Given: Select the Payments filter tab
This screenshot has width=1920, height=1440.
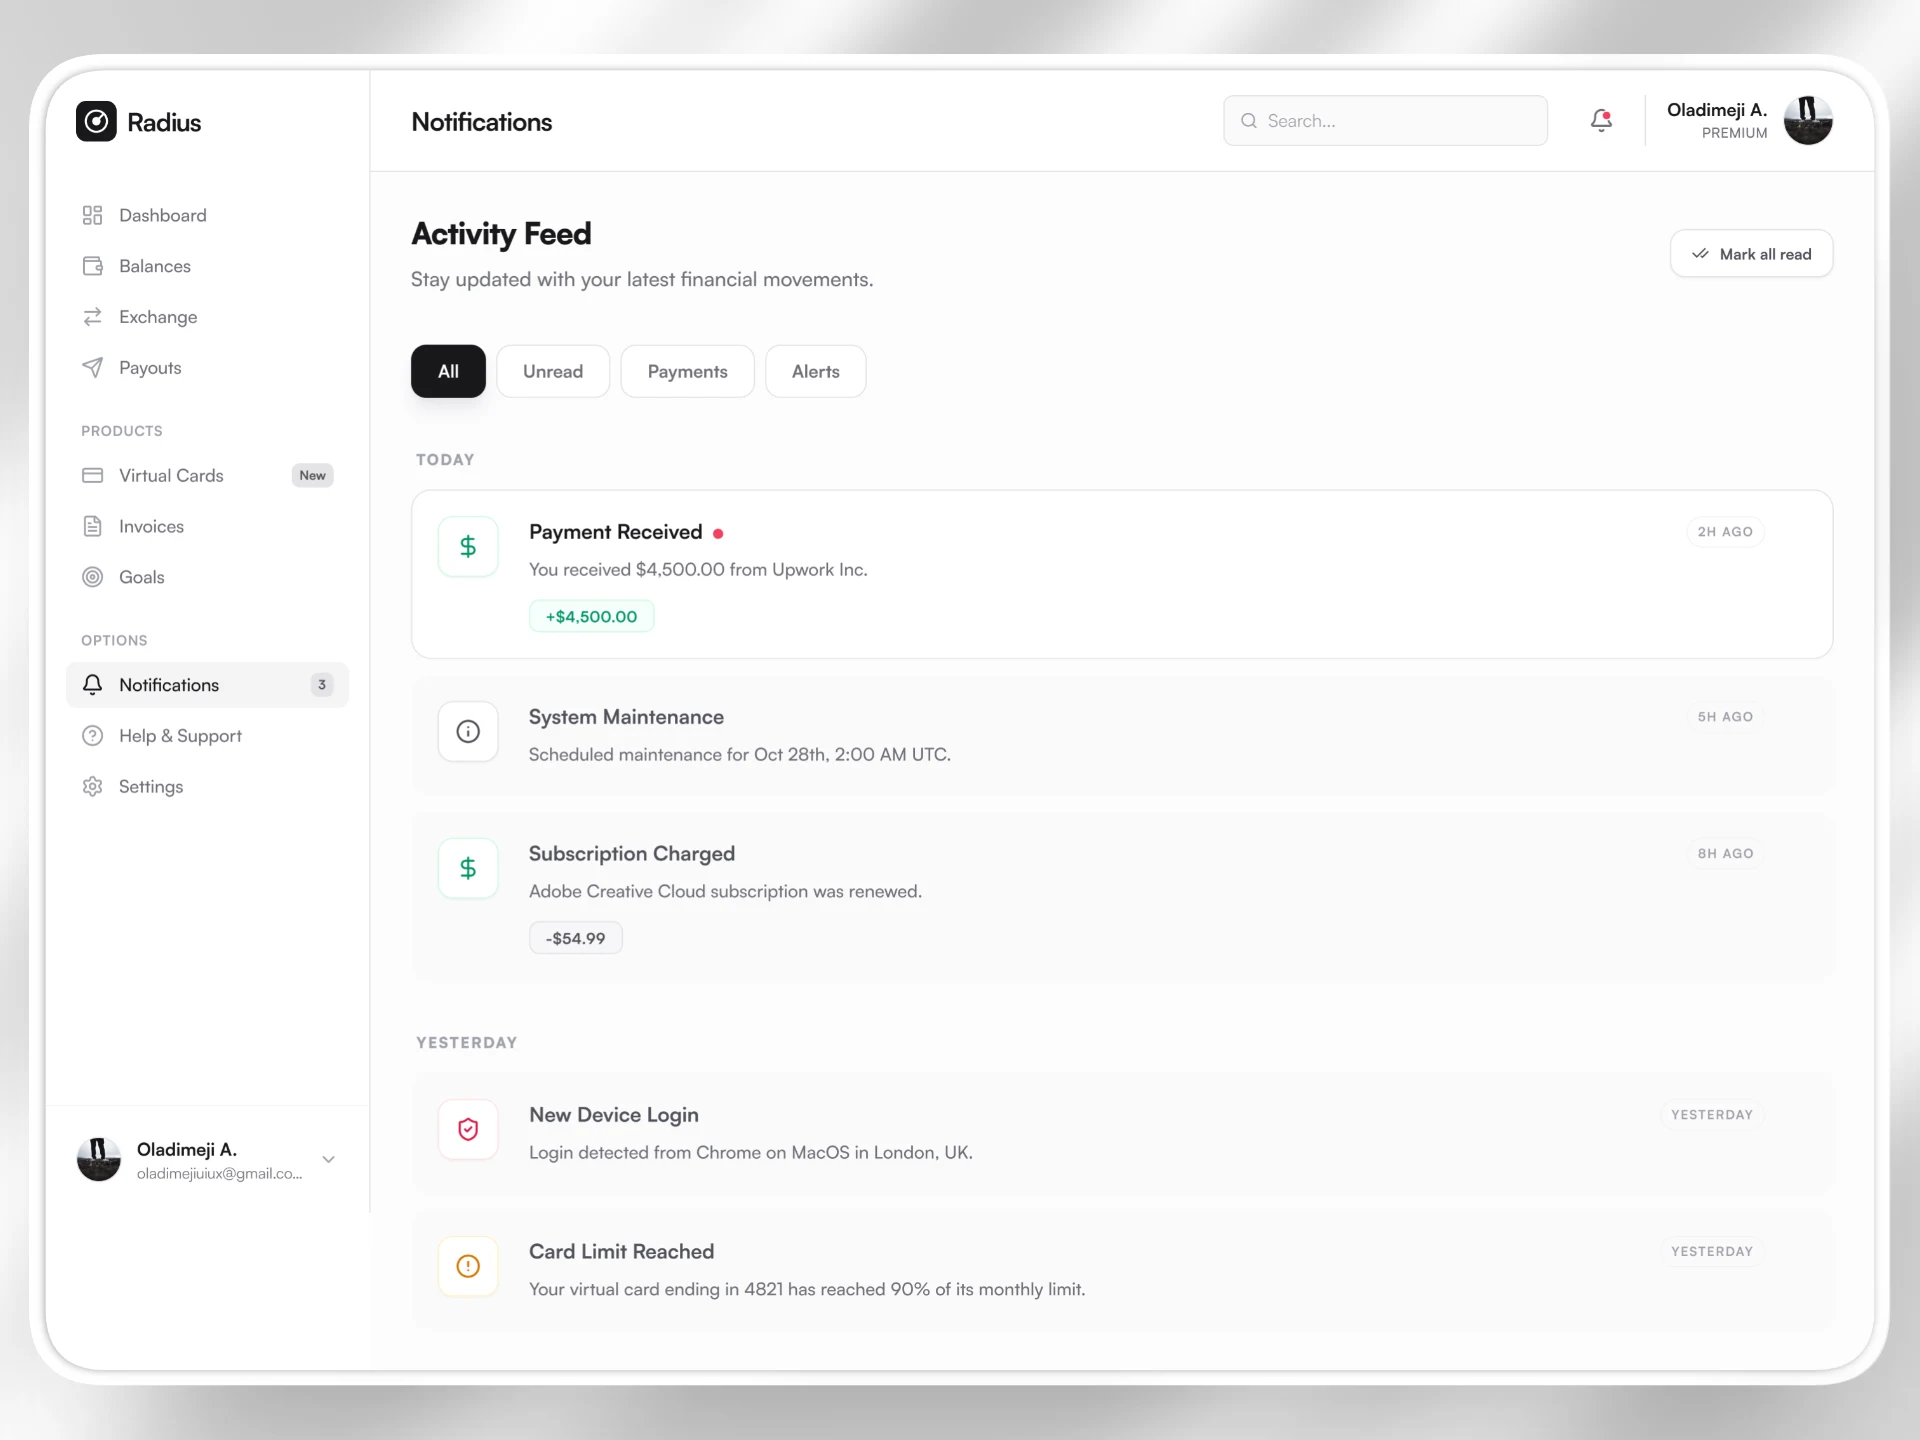Looking at the screenshot, I should (687, 372).
